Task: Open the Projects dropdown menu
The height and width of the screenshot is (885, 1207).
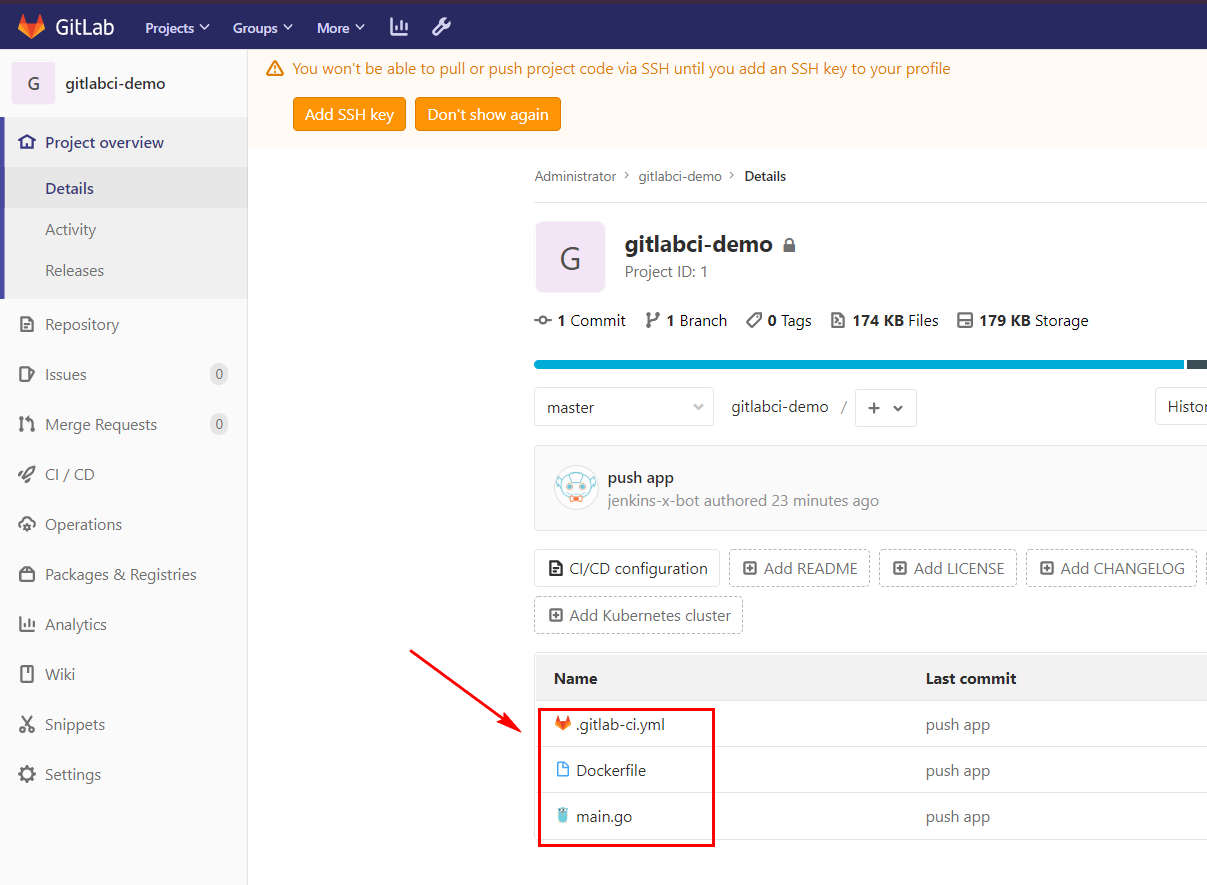Action: click(x=177, y=28)
